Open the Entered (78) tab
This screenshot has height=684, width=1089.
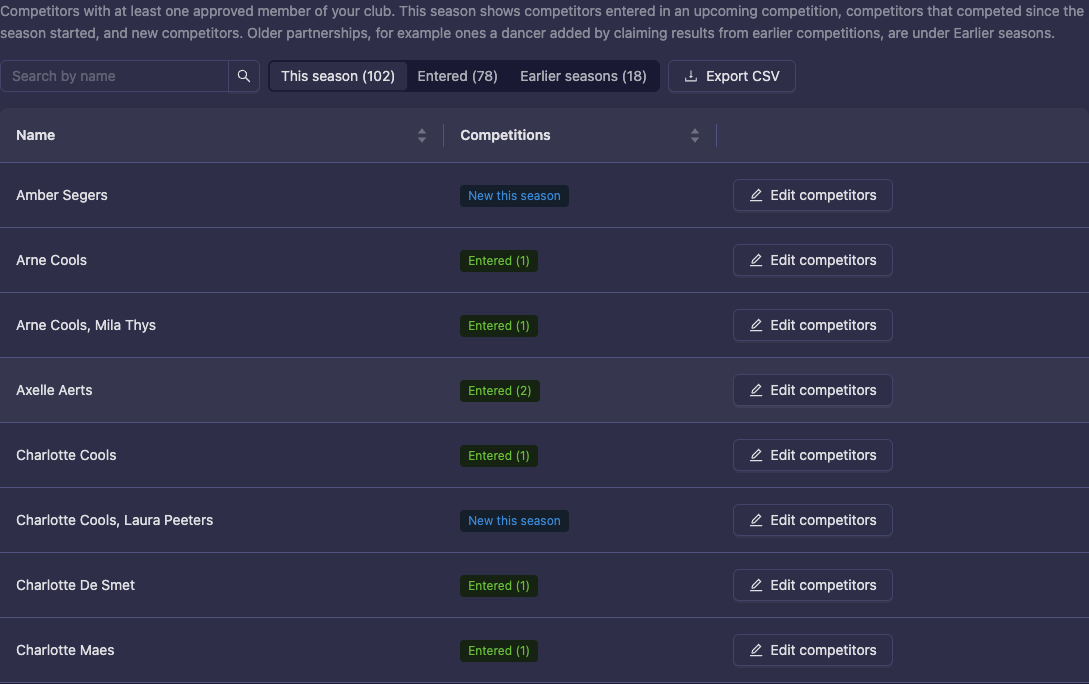click(x=457, y=76)
